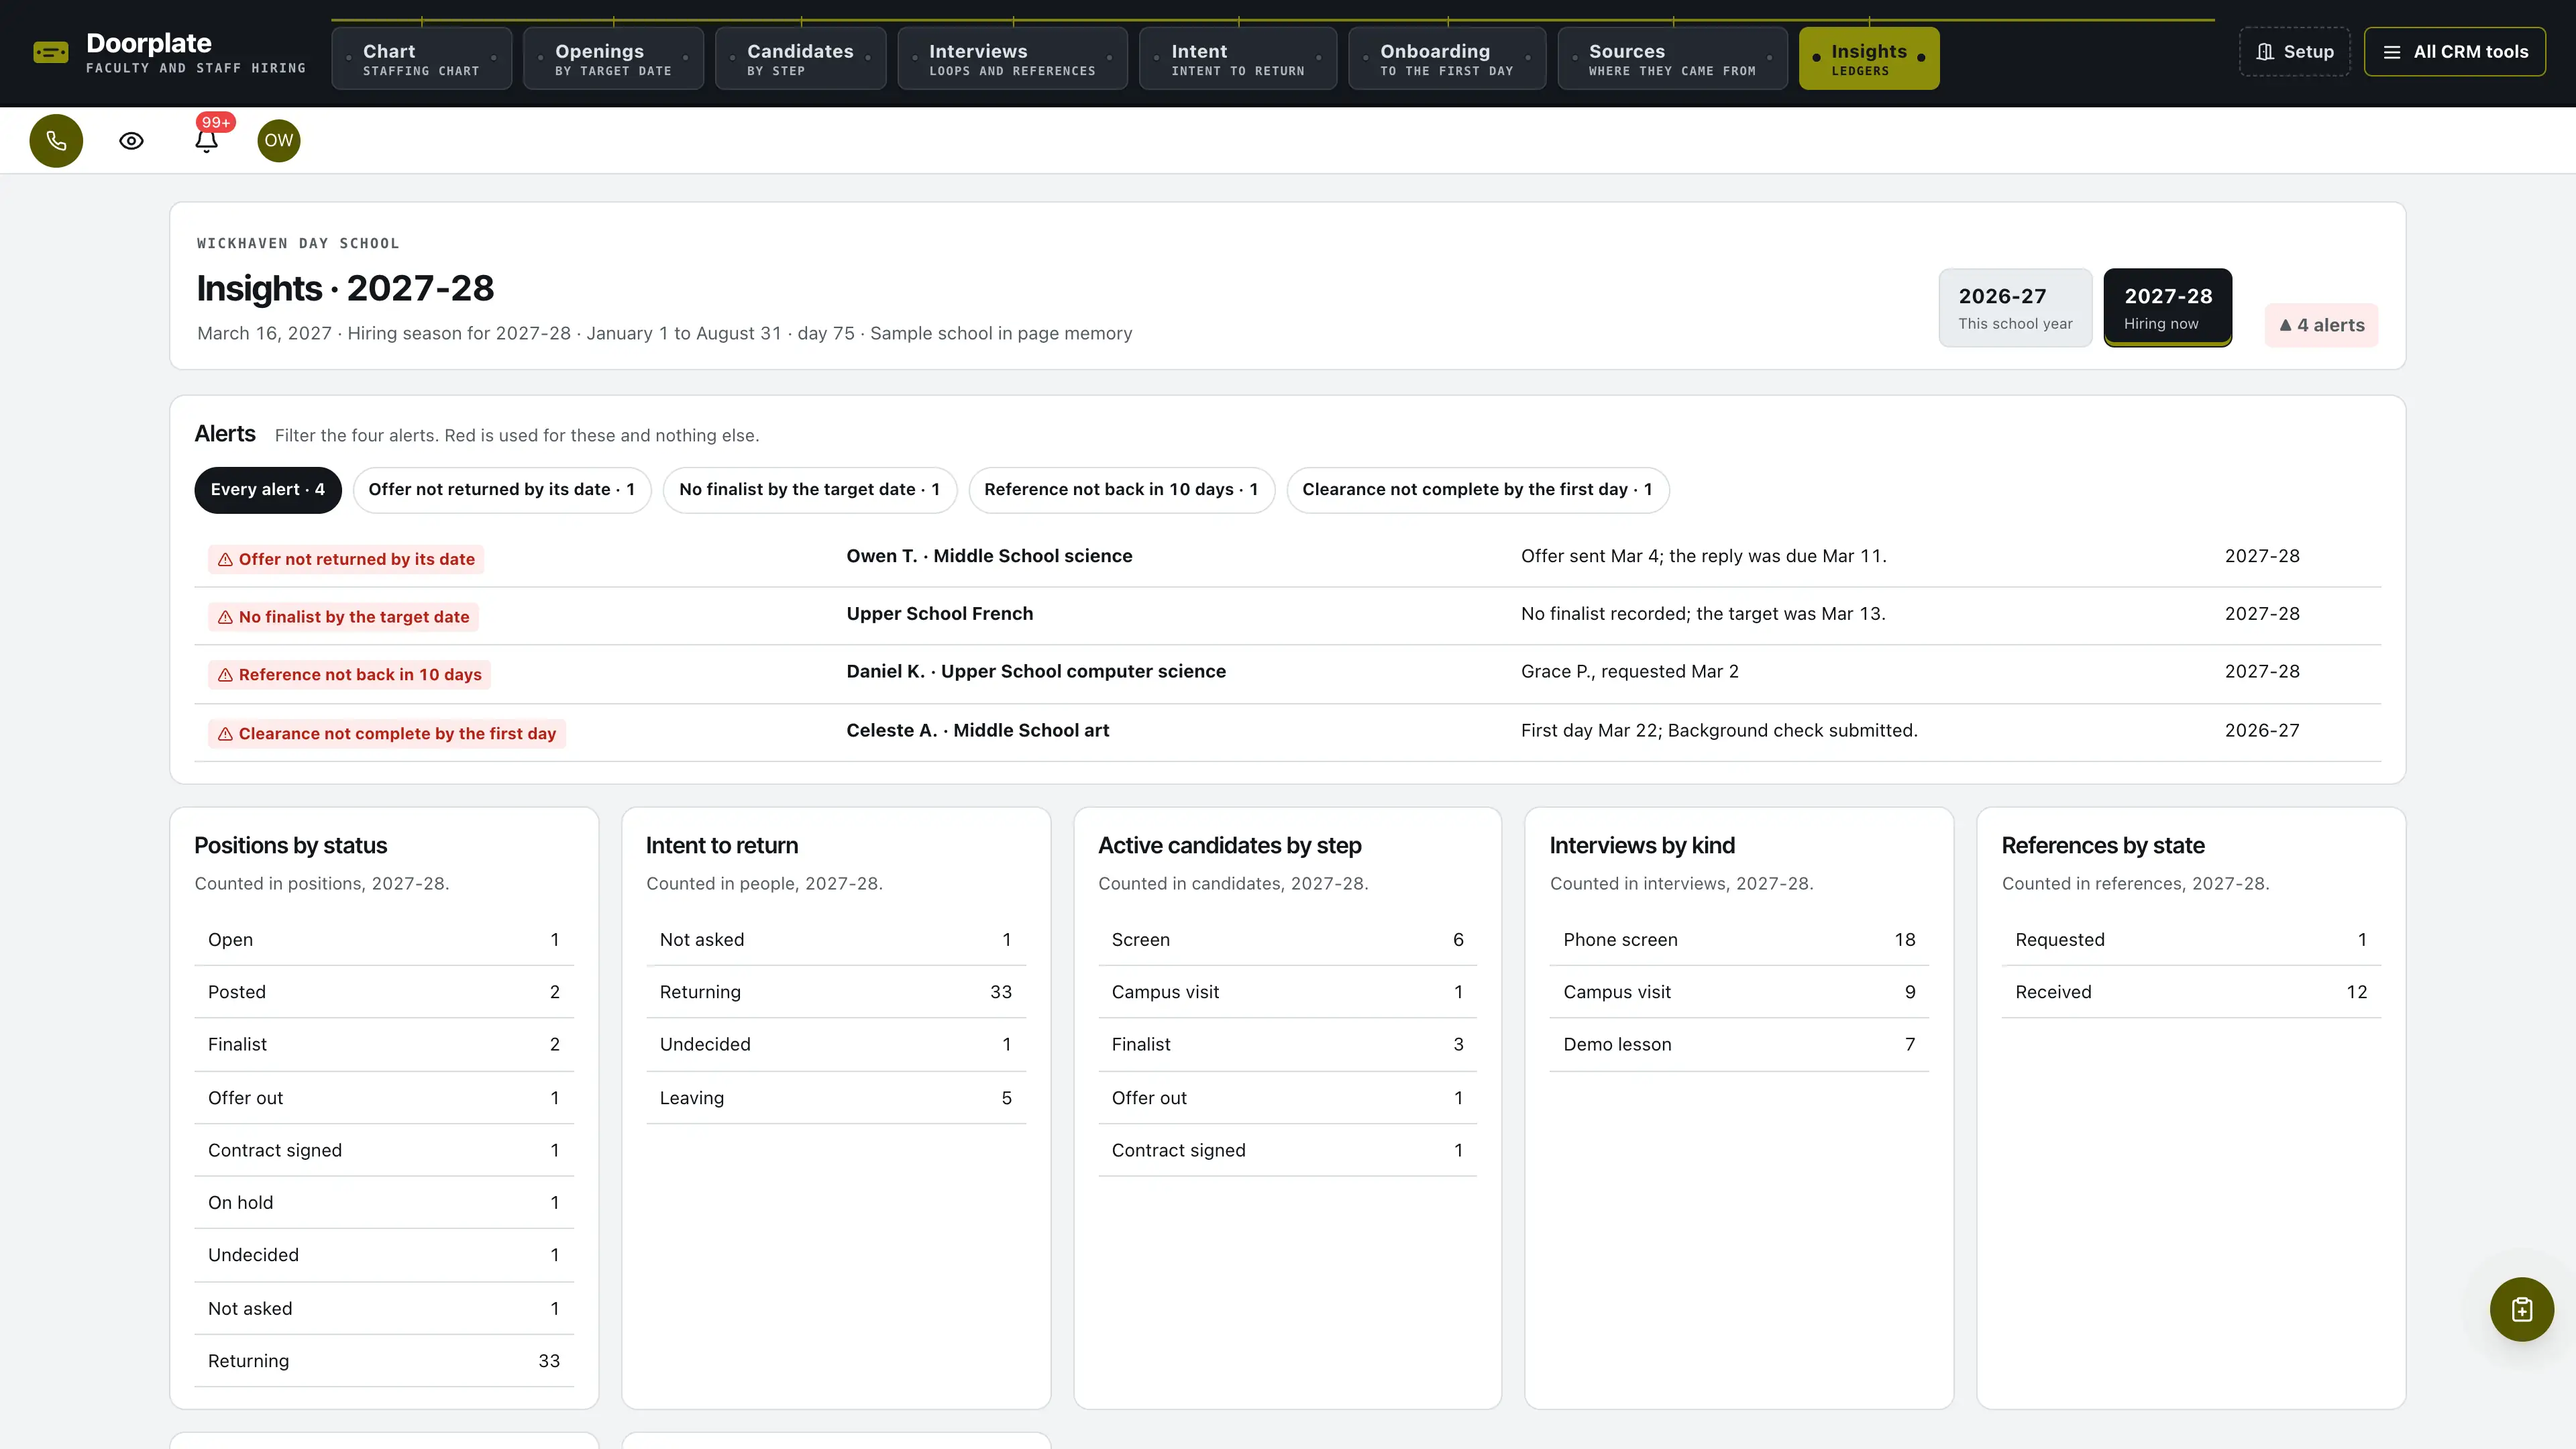The width and height of the screenshot is (2576, 1449).
Task: Open Daniel K. Upper School computer science alert
Action: pos(1288,673)
